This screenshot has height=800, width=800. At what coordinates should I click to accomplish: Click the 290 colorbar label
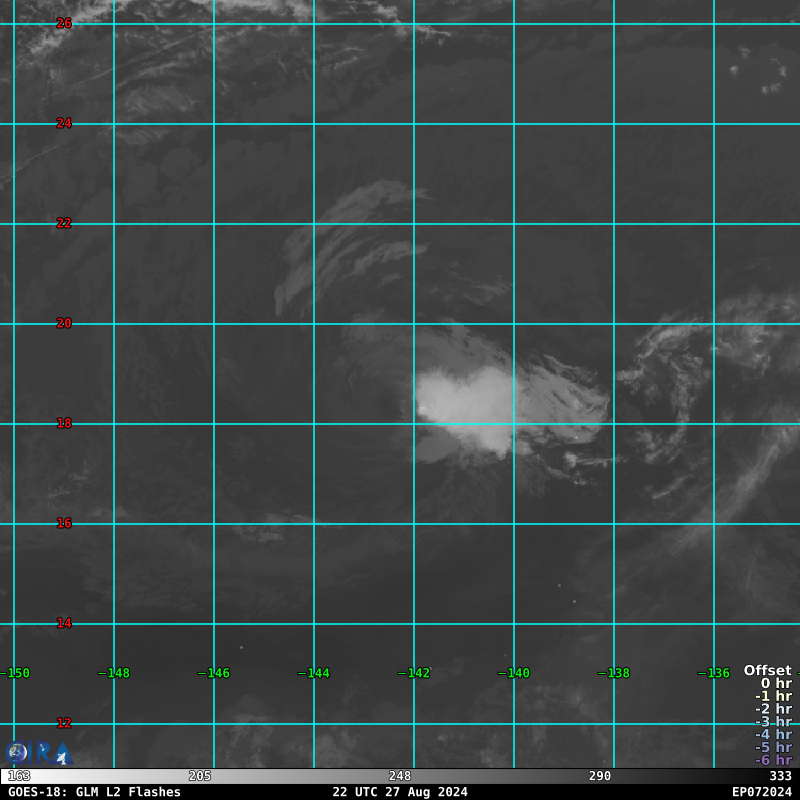coord(600,776)
